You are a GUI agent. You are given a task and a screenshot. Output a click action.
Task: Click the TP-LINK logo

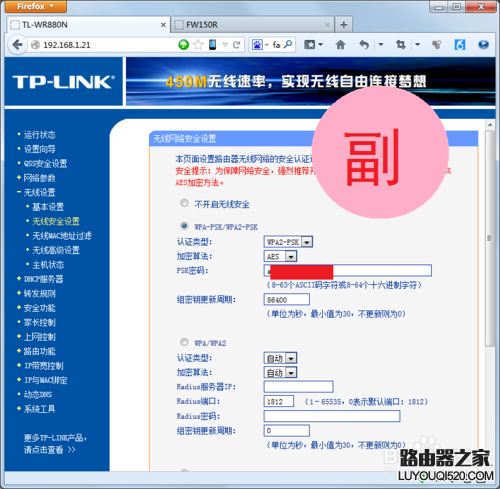[64, 82]
